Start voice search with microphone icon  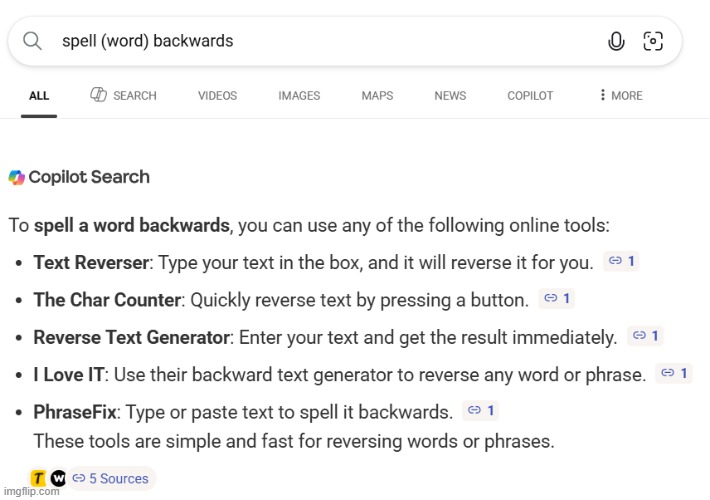coord(616,41)
